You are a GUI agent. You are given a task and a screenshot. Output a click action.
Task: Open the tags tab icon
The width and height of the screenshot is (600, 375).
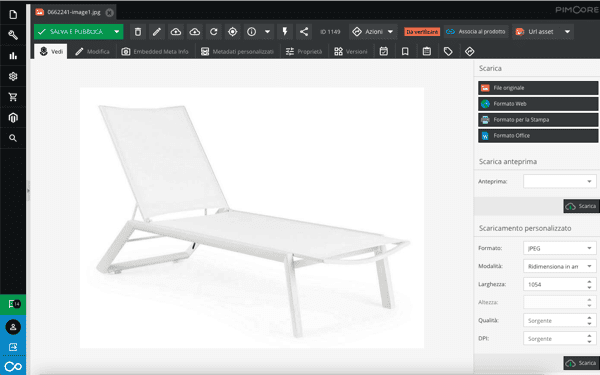point(448,52)
